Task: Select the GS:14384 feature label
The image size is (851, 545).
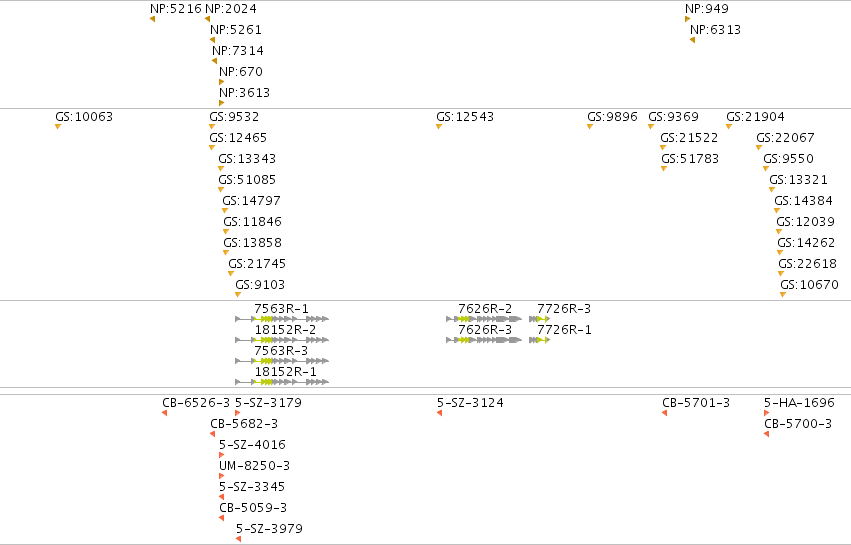Action: coord(804,201)
